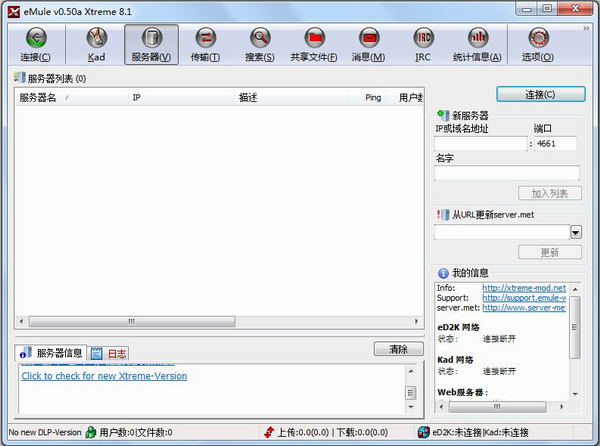Focus the IP or domain address field
The width and height of the screenshot is (600, 446).
coord(481,144)
